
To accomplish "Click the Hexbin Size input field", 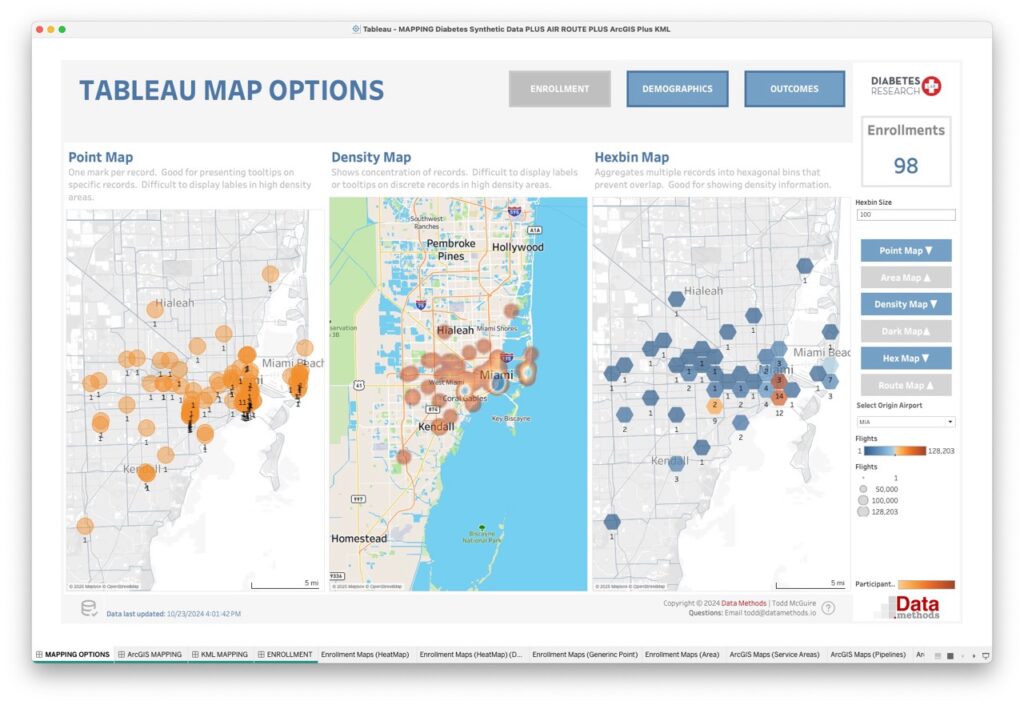I will 905,215.
